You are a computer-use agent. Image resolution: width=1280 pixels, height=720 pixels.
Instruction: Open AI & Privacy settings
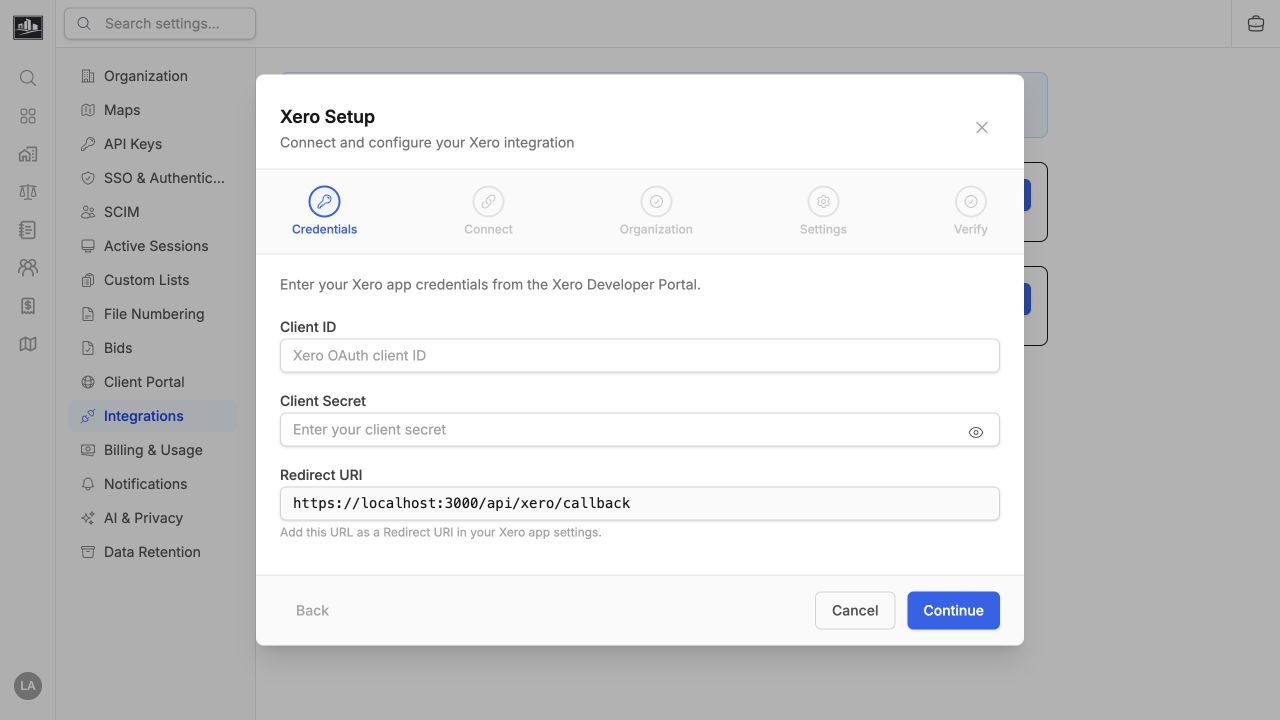(x=152, y=518)
